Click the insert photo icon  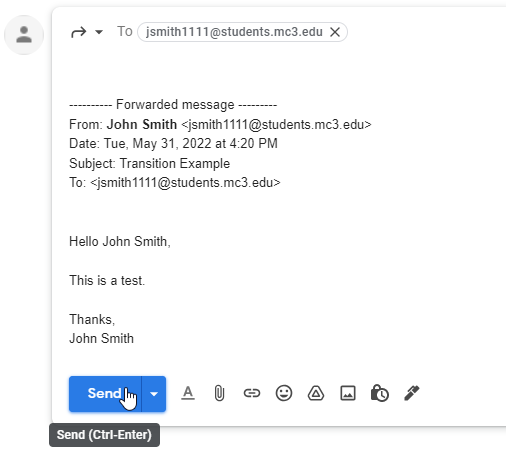tap(348, 393)
